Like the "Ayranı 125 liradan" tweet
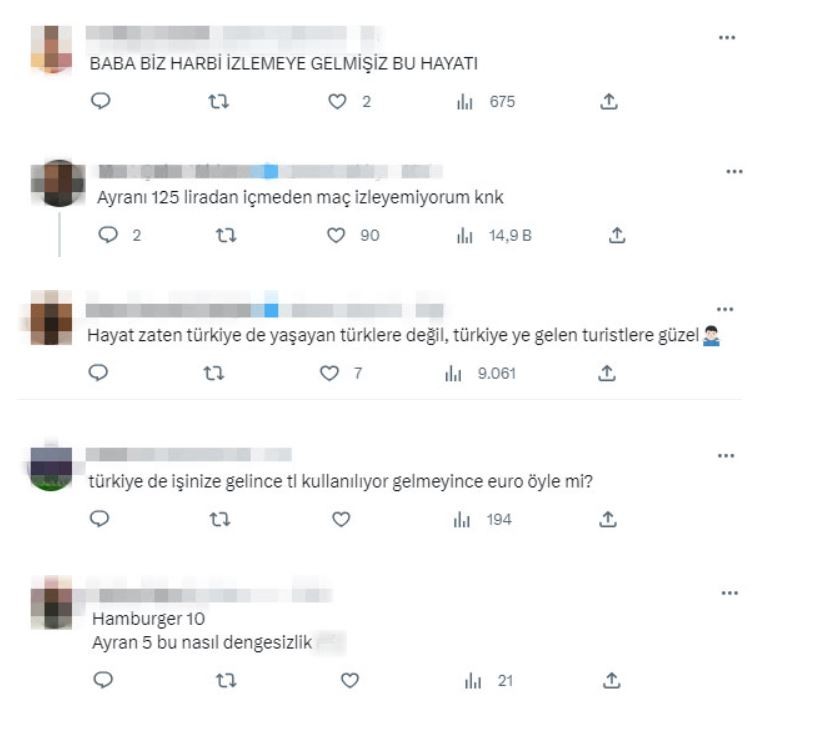Viewport: 816px width, 735px height. click(336, 235)
